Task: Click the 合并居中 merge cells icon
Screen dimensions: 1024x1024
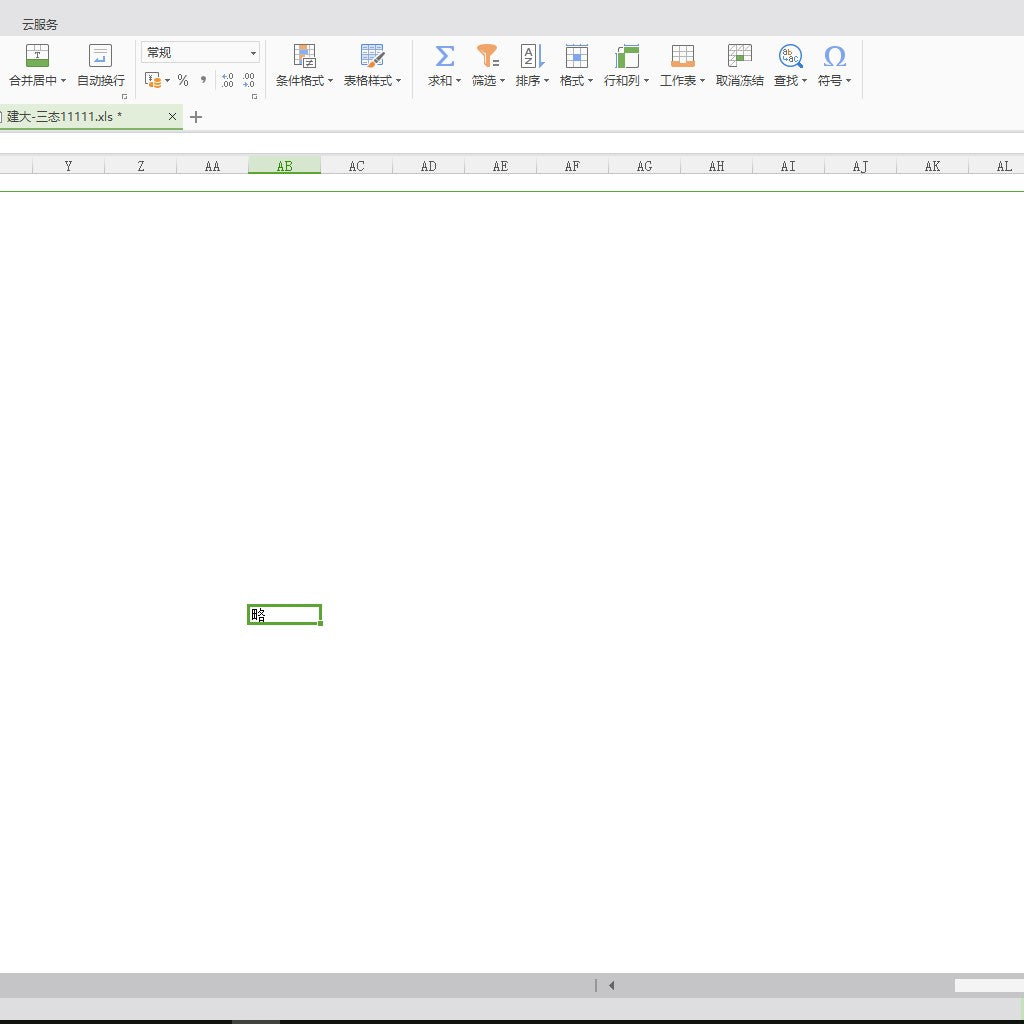Action: pyautogui.click(x=37, y=56)
